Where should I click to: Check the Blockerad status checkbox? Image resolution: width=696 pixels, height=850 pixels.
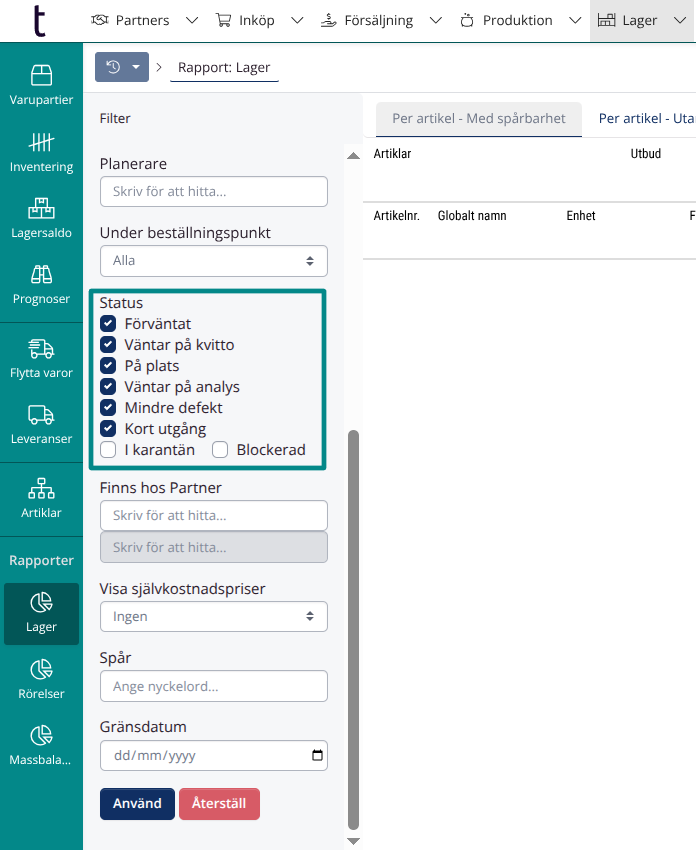(221, 450)
